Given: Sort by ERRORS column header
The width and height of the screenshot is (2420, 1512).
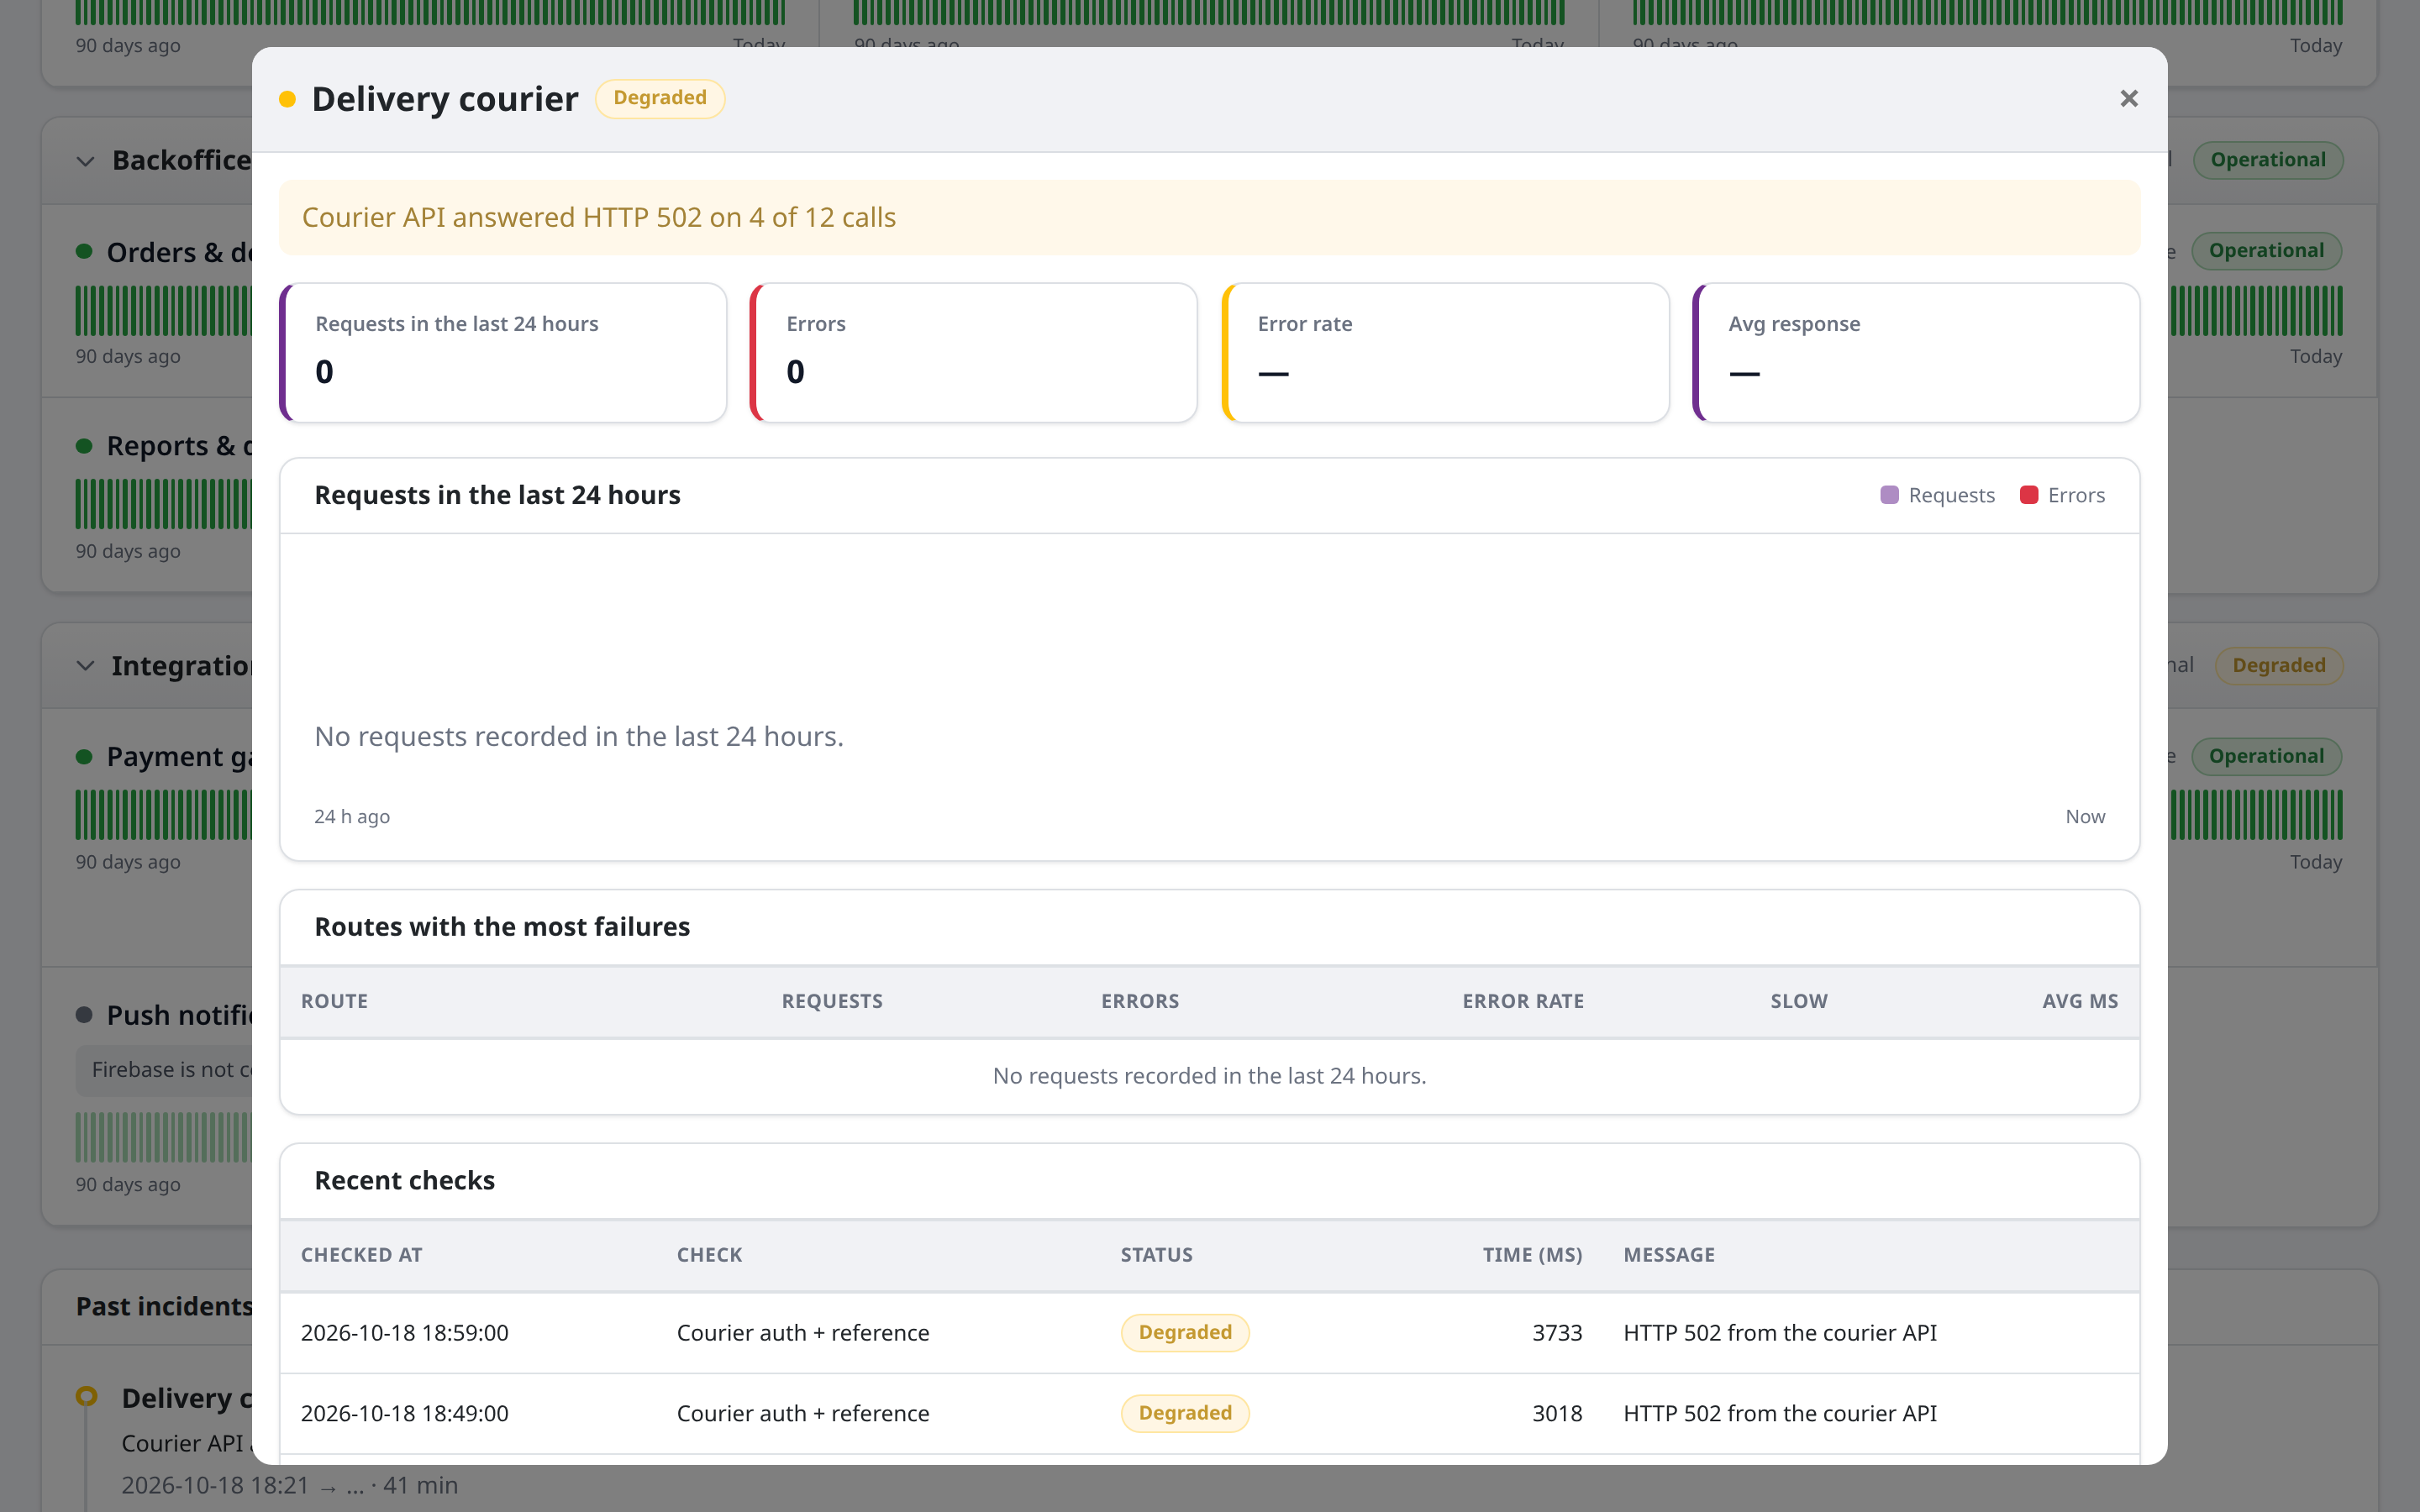Looking at the screenshot, I should (1140, 1001).
